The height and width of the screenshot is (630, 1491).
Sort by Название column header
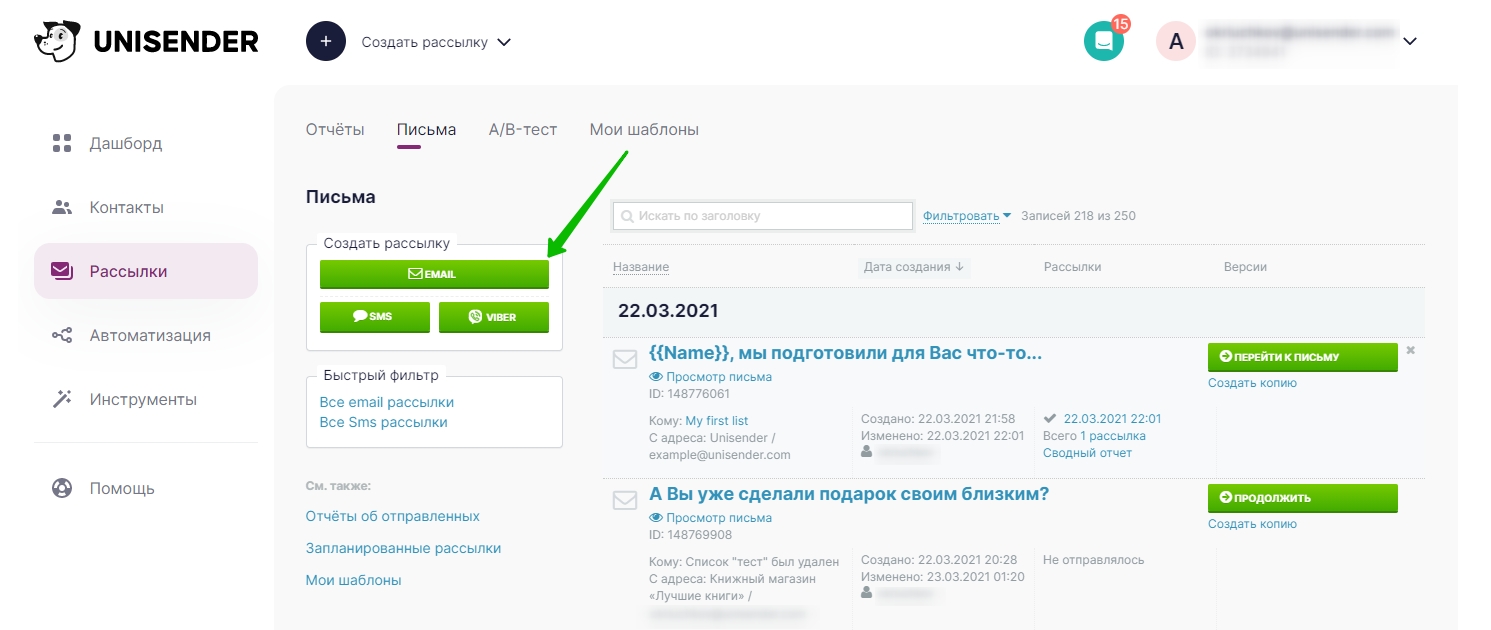pyautogui.click(x=641, y=267)
